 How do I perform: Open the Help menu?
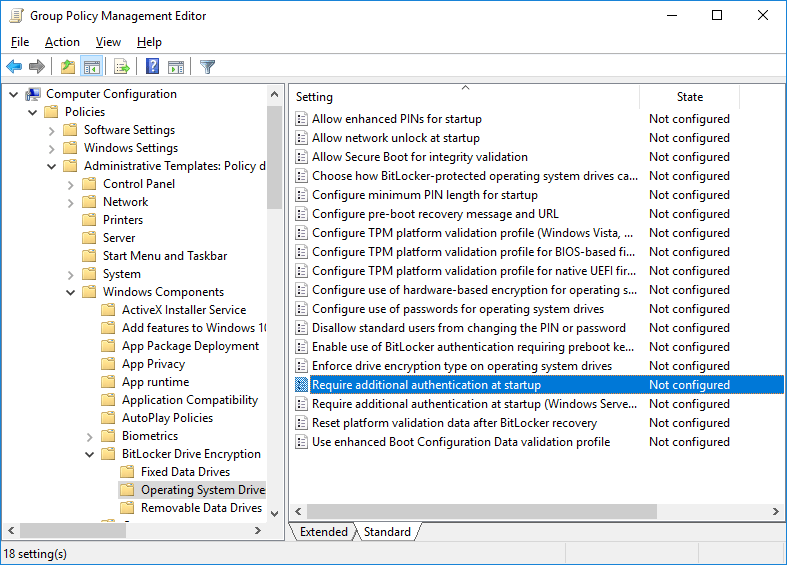(x=149, y=42)
